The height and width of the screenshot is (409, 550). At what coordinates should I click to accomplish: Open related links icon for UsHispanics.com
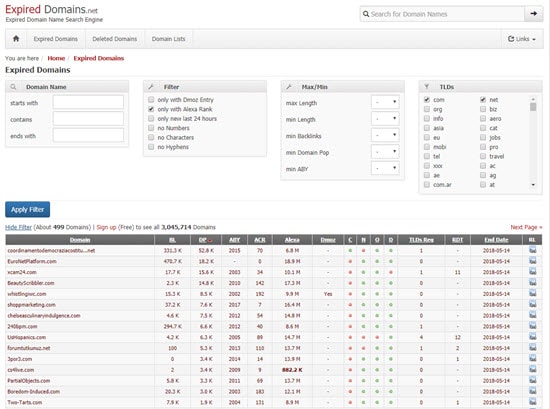point(532,337)
